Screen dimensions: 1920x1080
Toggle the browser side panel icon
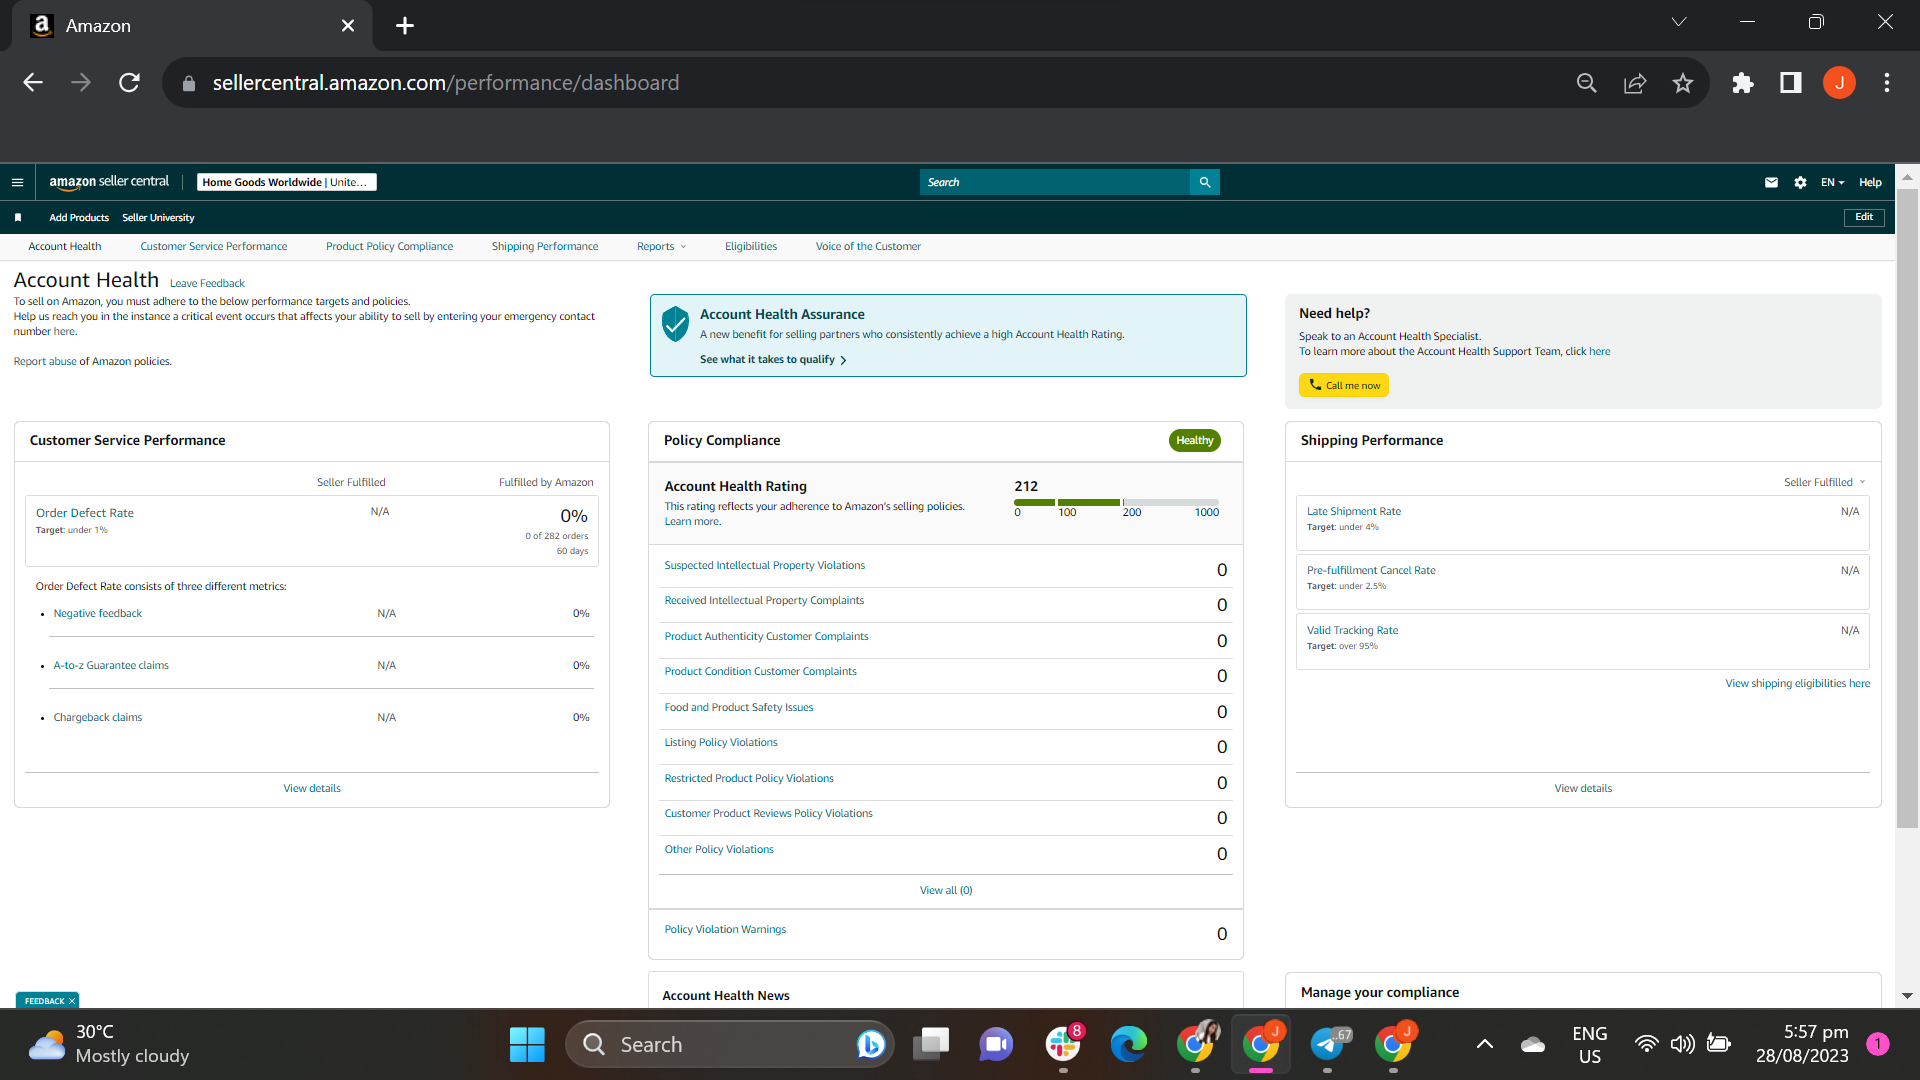pyautogui.click(x=1791, y=83)
